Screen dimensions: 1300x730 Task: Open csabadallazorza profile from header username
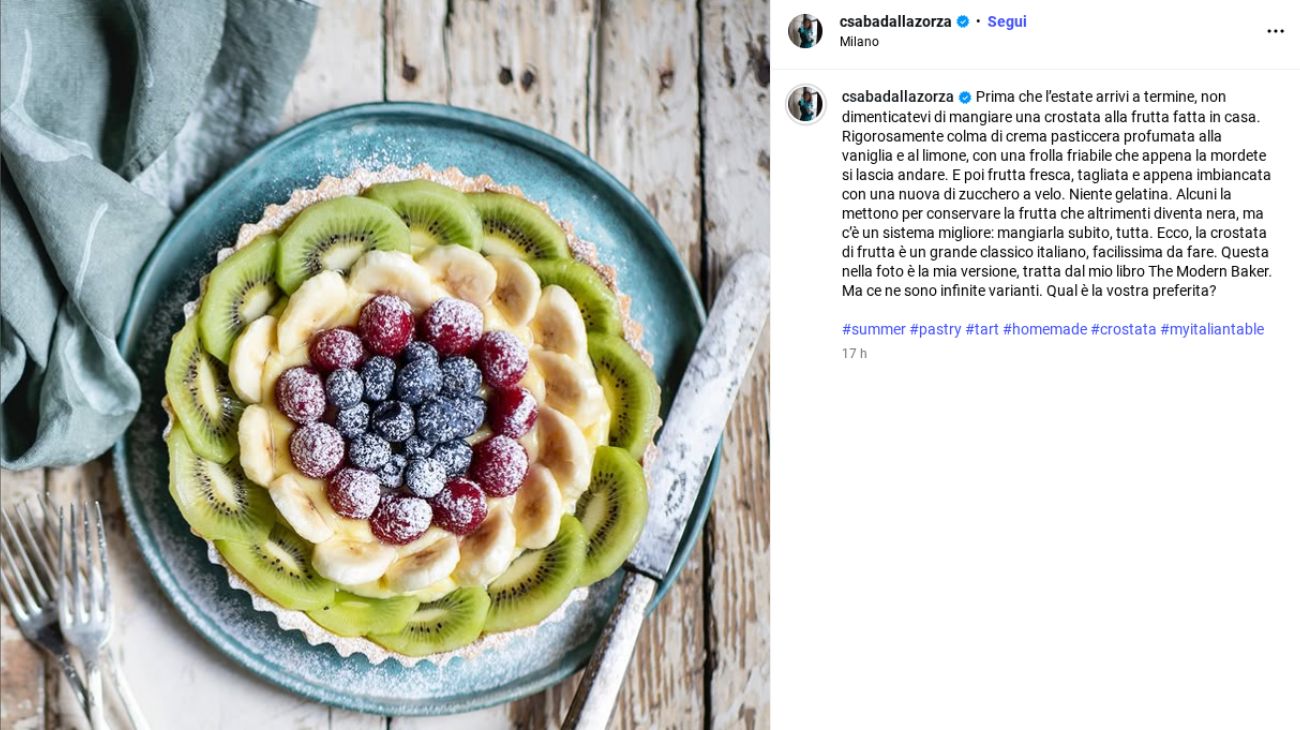click(896, 21)
